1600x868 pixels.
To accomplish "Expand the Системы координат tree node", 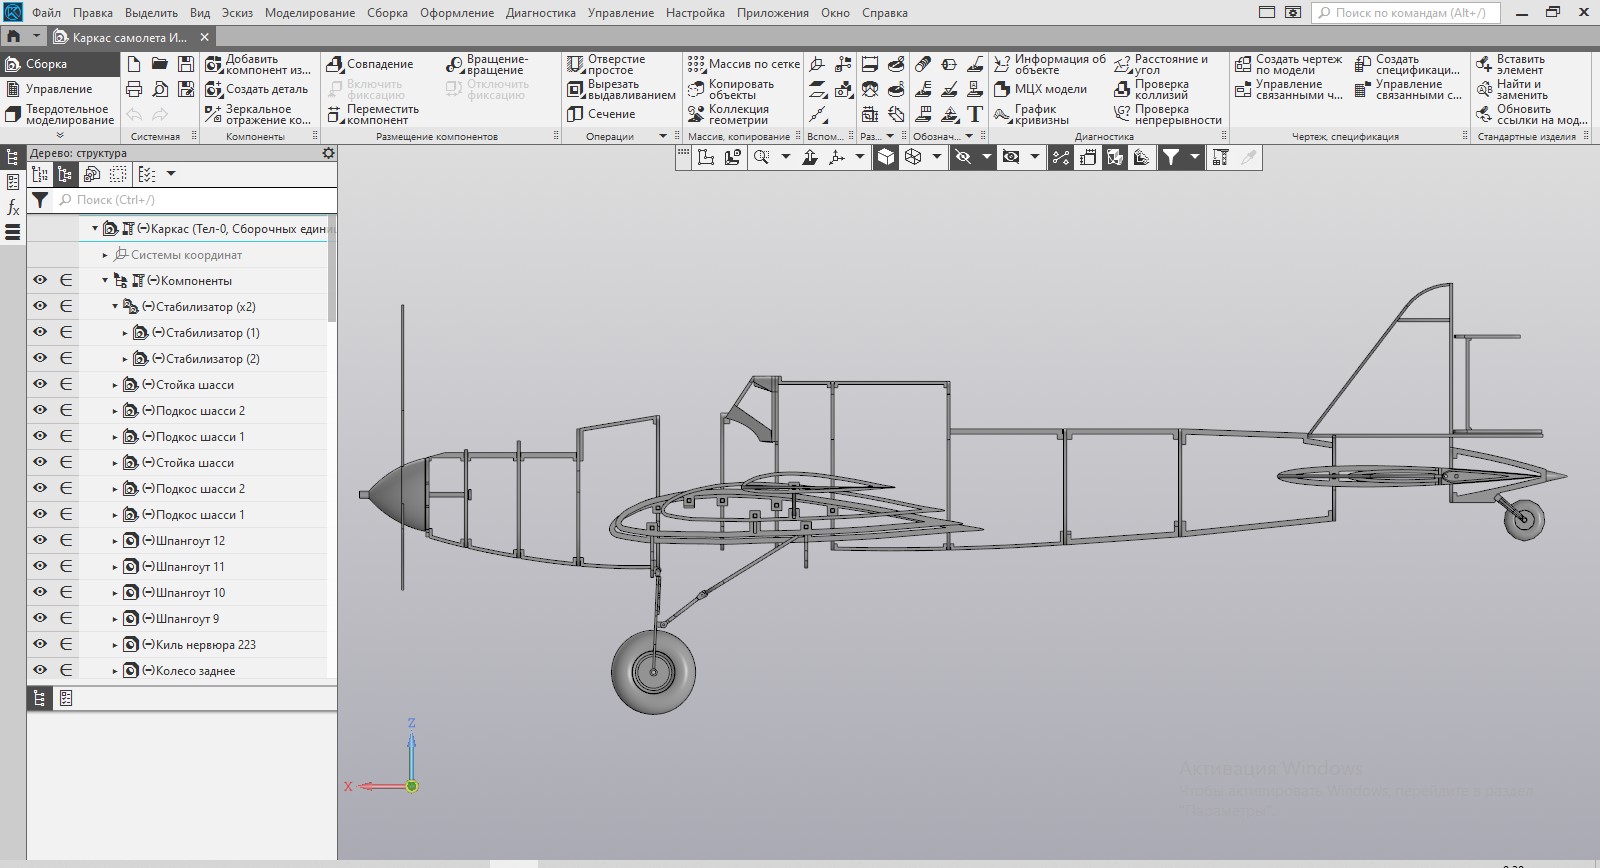I will 105,255.
